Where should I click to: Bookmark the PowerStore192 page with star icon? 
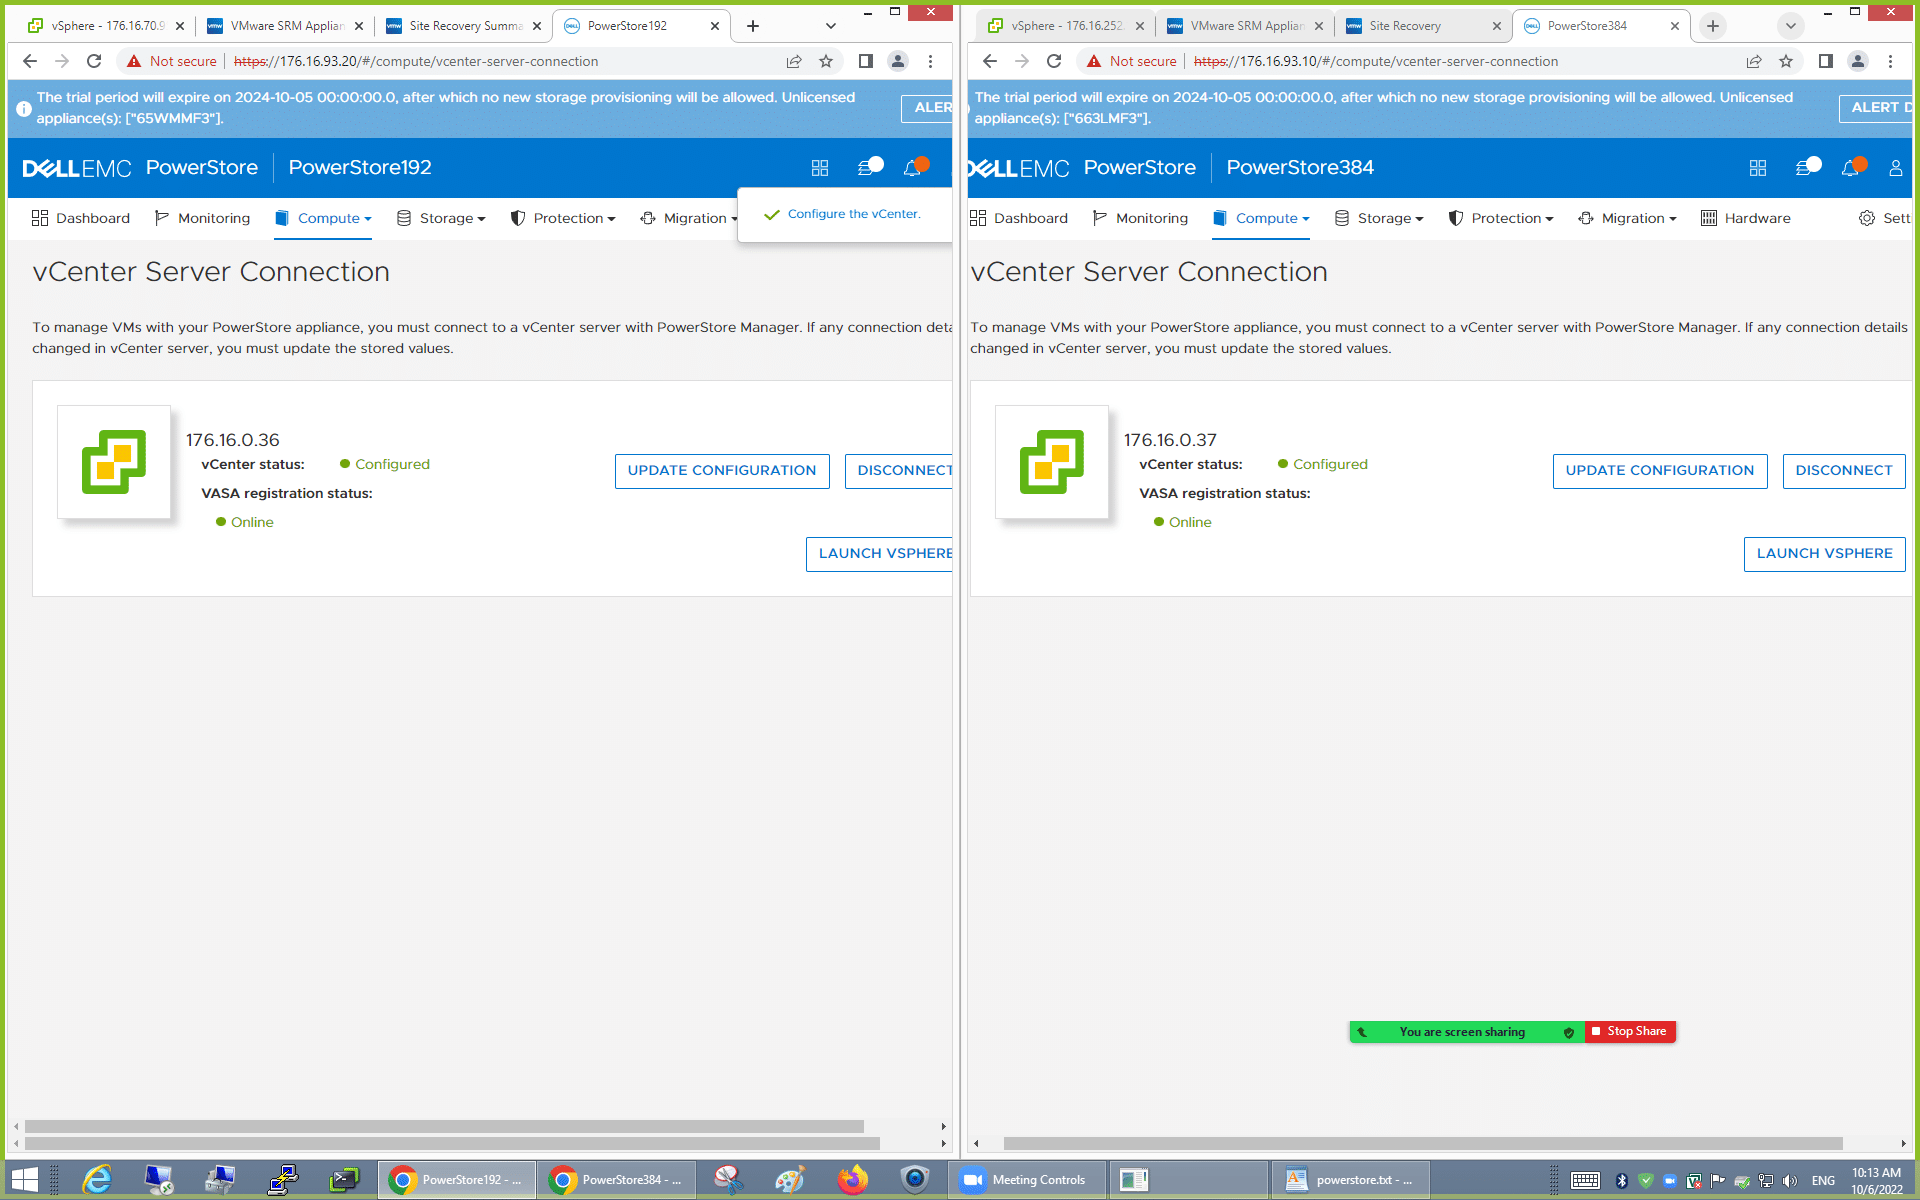coord(826,61)
